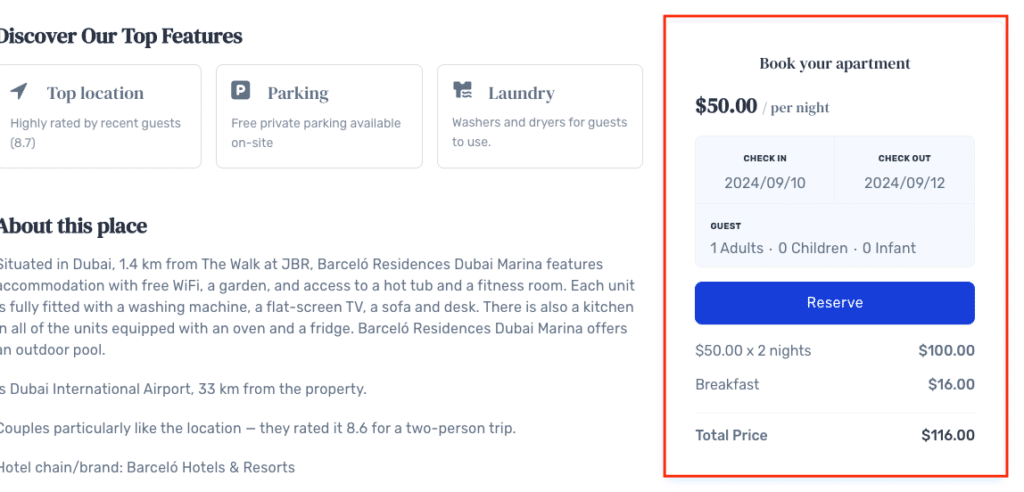Screen dimensions: 1024x492
Task: Click the Check In label
Action: pyautogui.click(x=765, y=158)
